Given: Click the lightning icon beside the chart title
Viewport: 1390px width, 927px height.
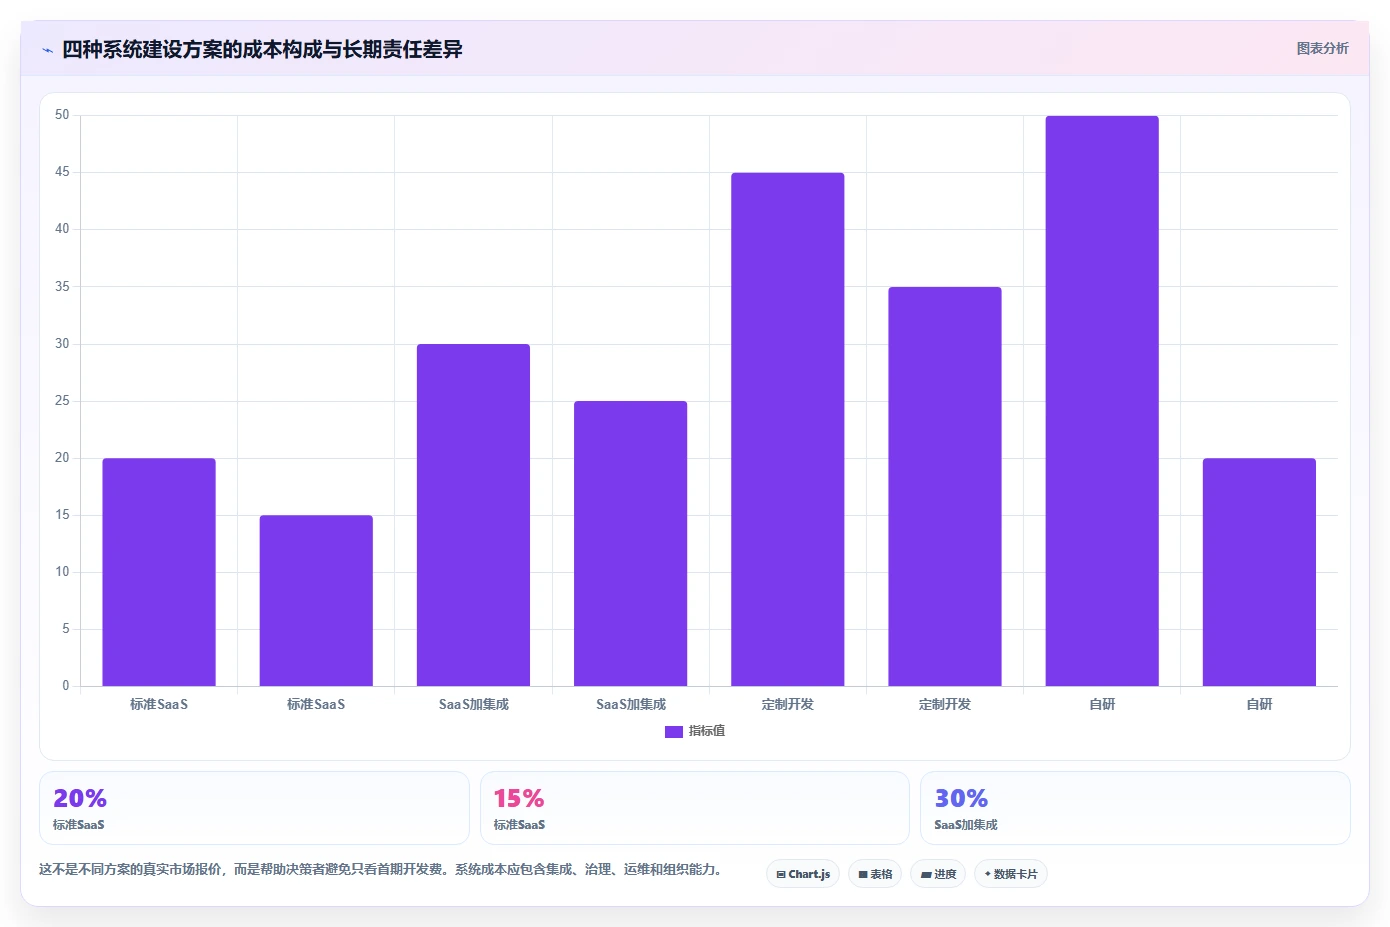Looking at the screenshot, I should click(x=47, y=50).
